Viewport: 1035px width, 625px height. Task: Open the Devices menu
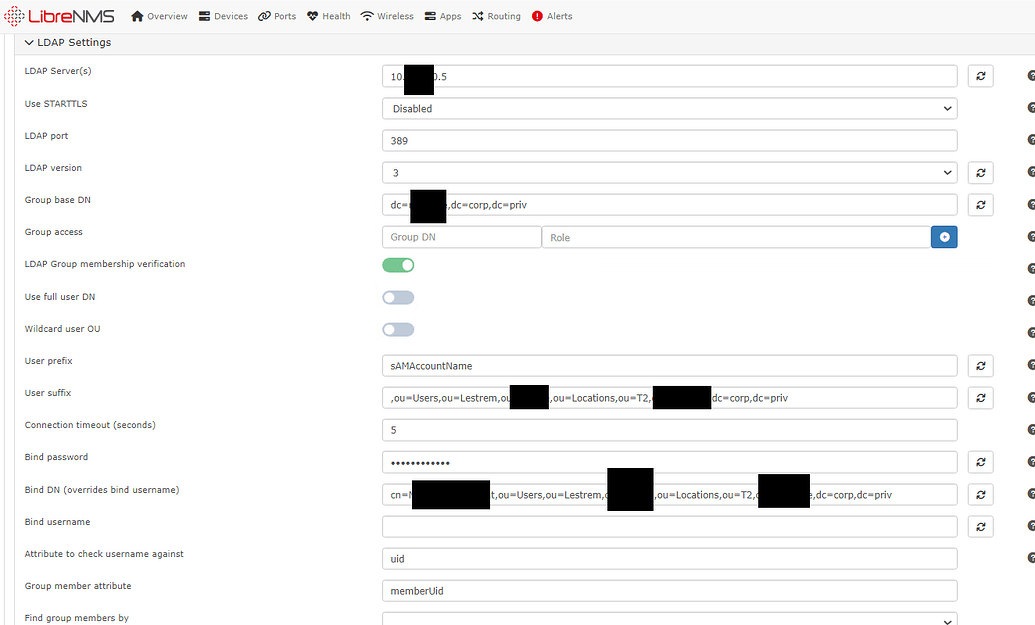[x=223, y=16]
